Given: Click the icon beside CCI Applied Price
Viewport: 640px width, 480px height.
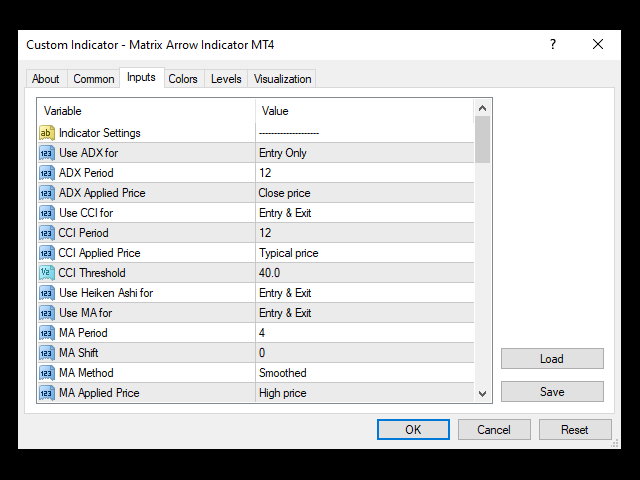Looking at the screenshot, I should 47,253.
